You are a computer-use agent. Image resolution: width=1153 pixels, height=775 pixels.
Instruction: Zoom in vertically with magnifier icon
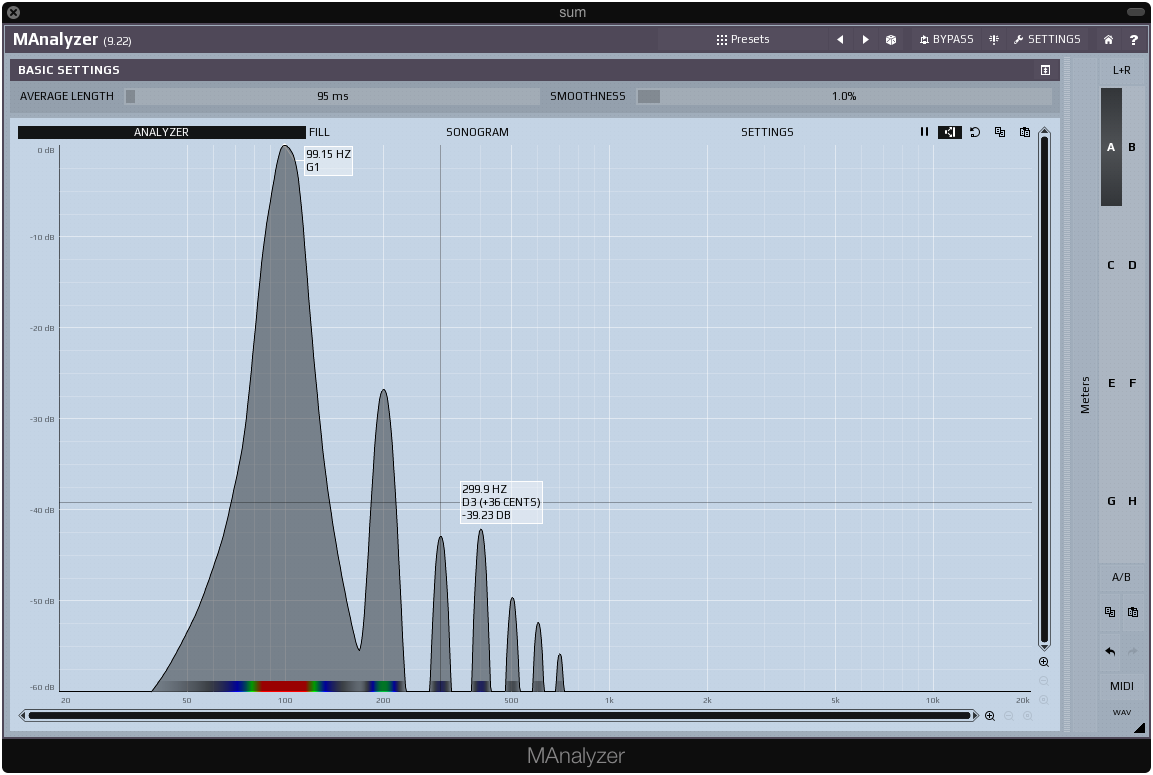[x=1044, y=662]
